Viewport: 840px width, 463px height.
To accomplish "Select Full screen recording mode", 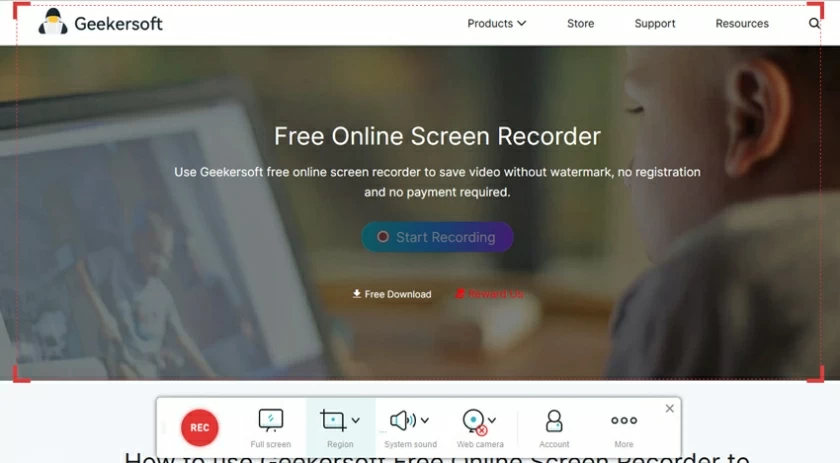I will pos(271,427).
